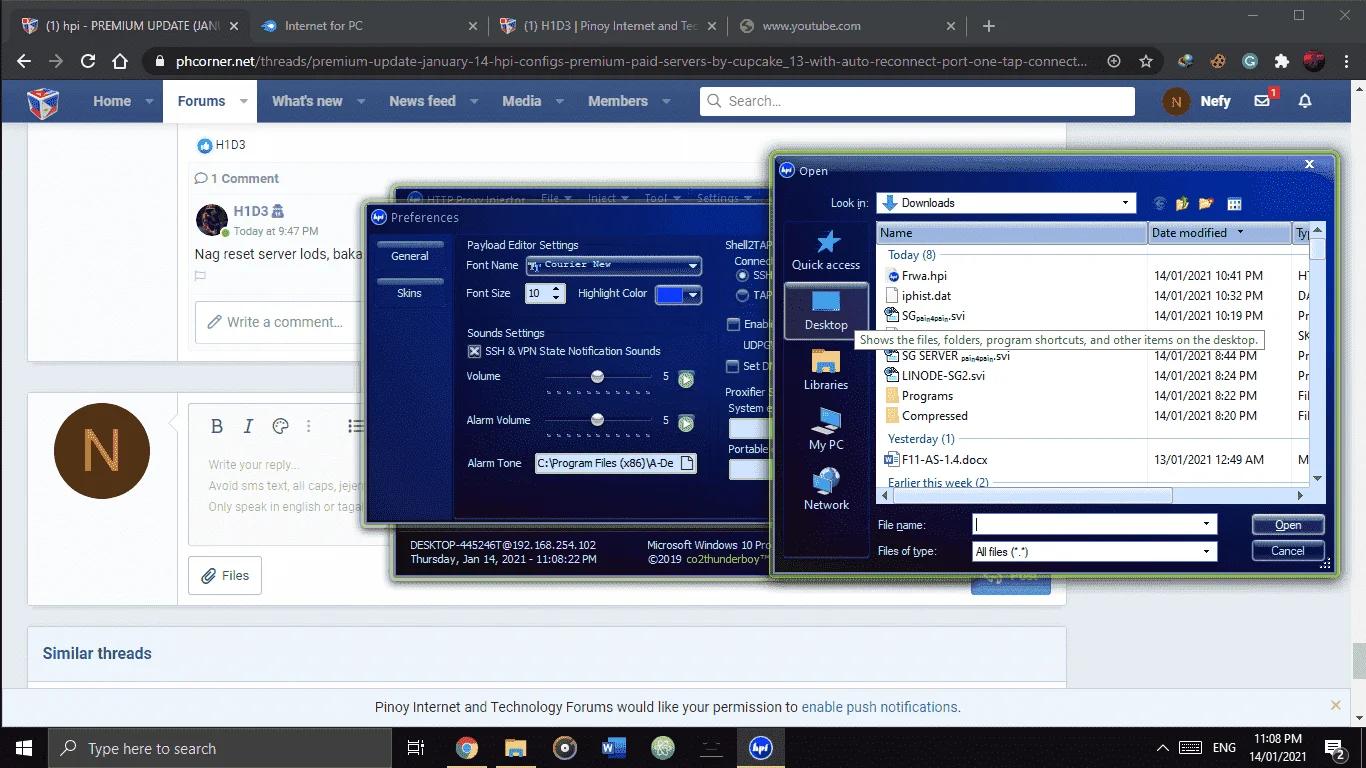Go to My PC in places bar
This screenshot has height=768, width=1366.
(x=826, y=430)
